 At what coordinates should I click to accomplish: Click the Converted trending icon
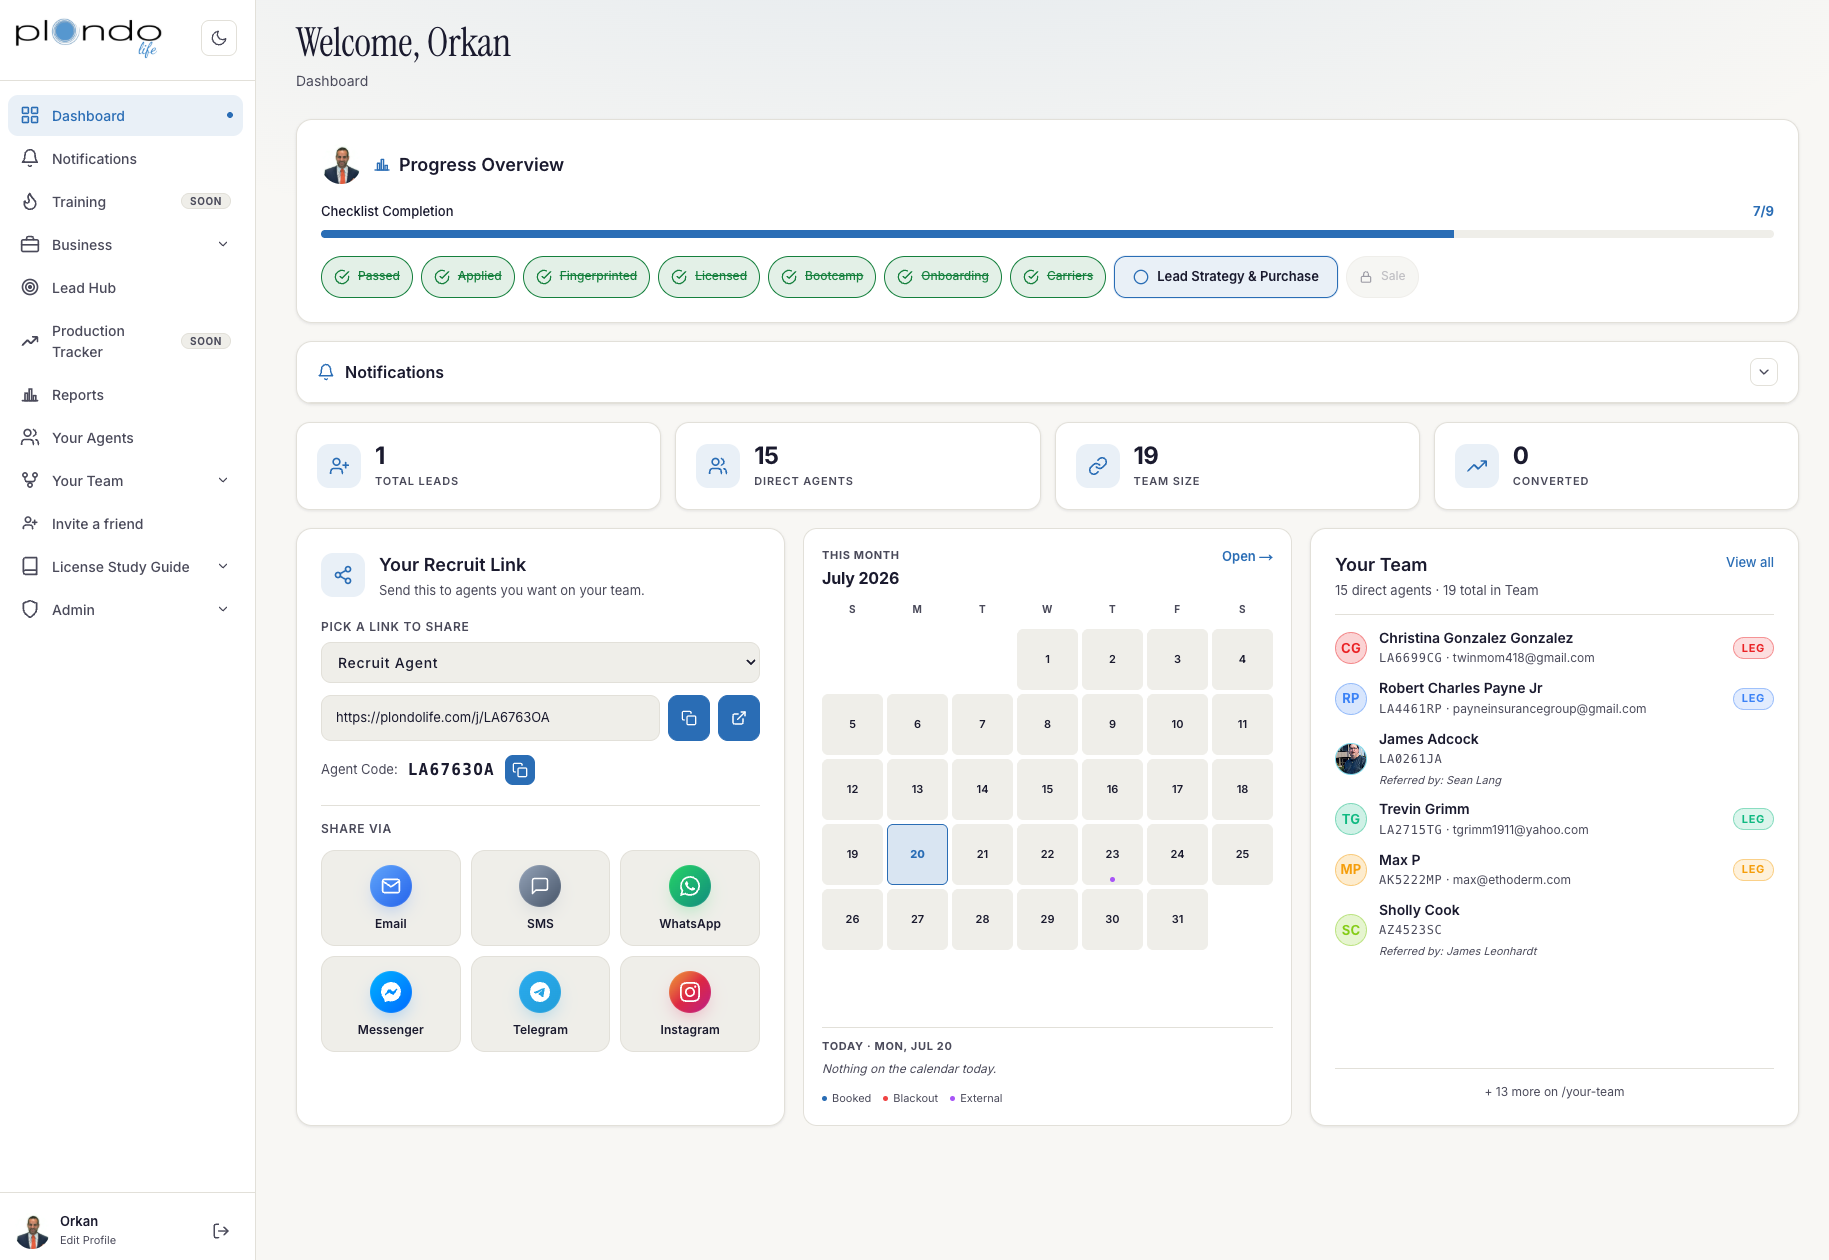[1477, 466]
